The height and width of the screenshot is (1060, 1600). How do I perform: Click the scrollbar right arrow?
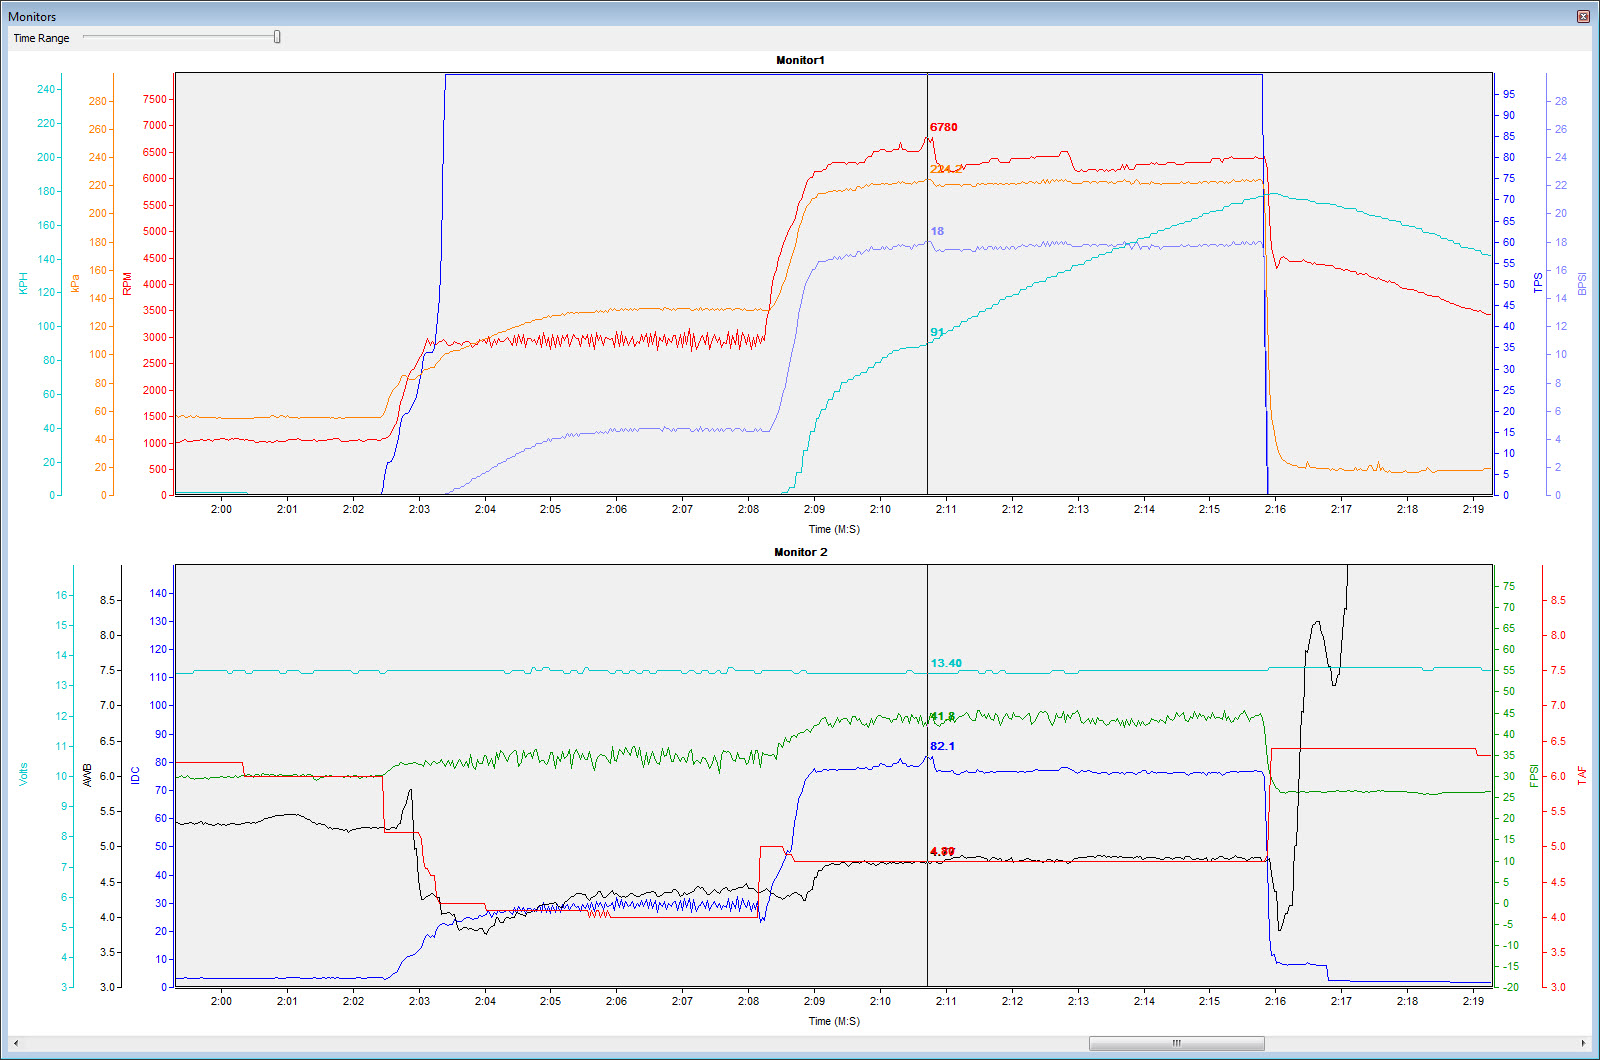(x=1583, y=1043)
